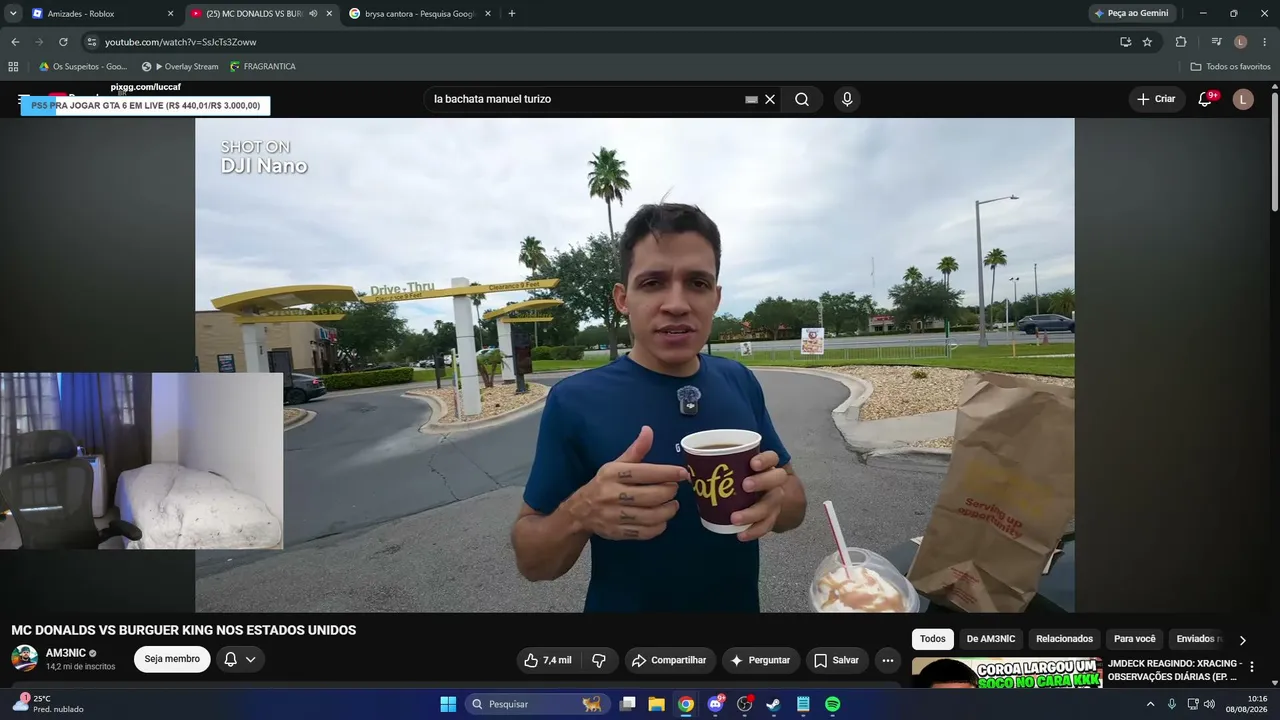Open Steam from the taskbar
The width and height of the screenshot is (1280, 720).
coord(773,704)
